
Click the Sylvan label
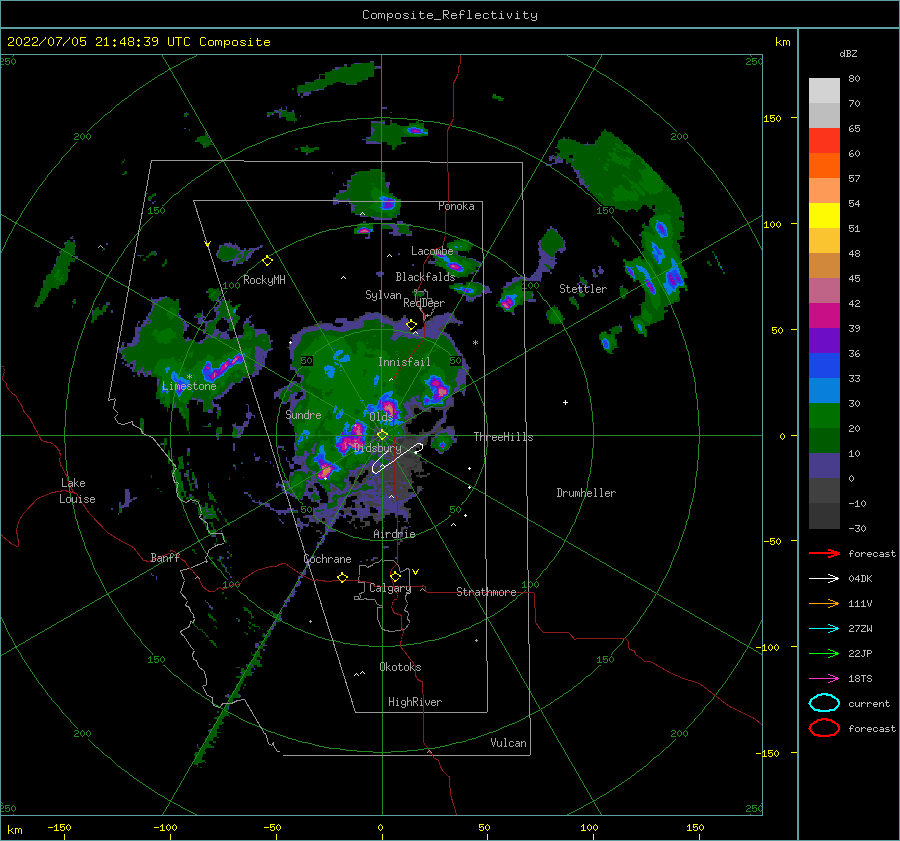(383, 295)
